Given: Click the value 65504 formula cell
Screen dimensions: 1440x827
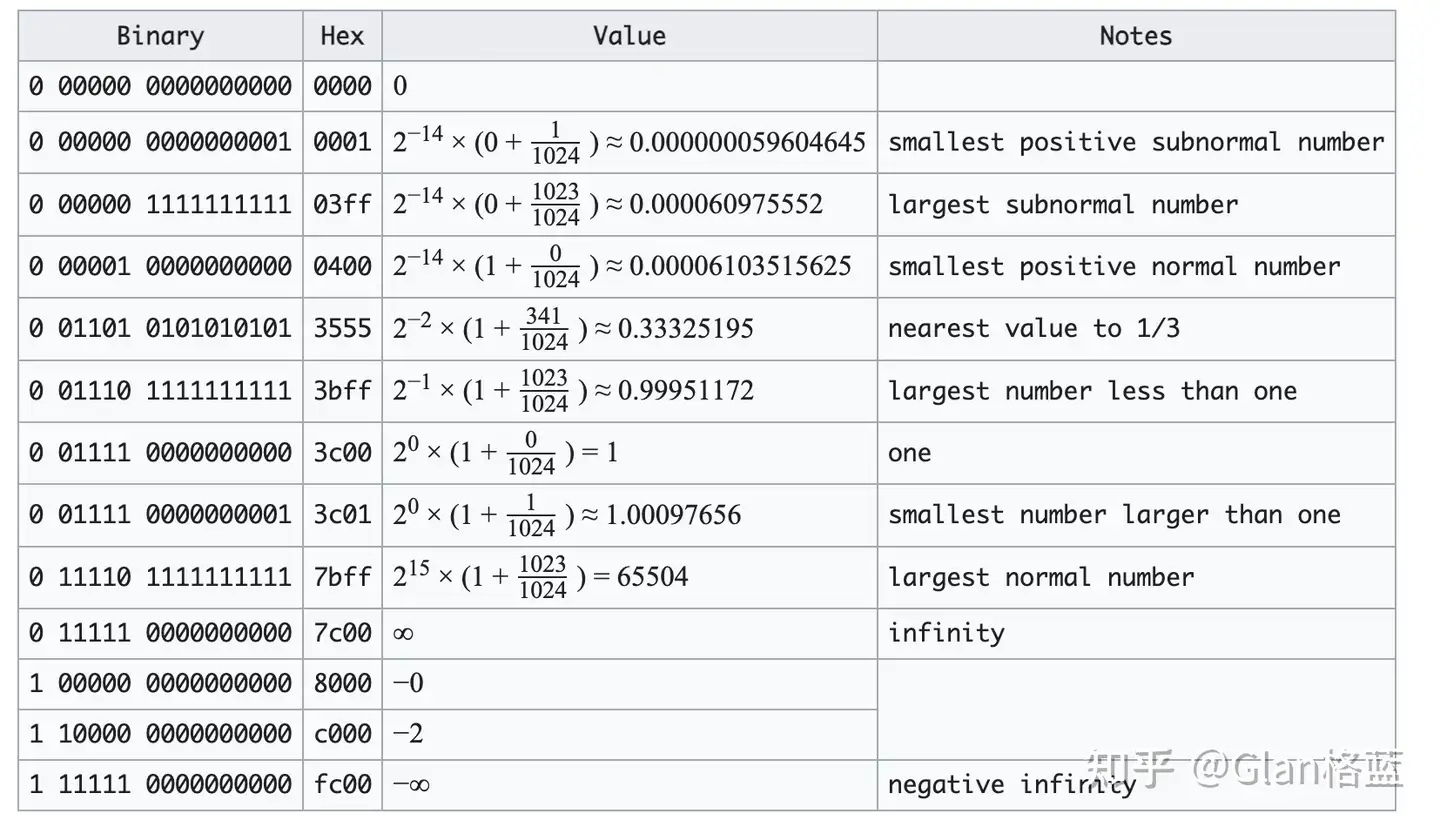Looking at the screenshot, I should pyautogui.click(x=541, y=577).
